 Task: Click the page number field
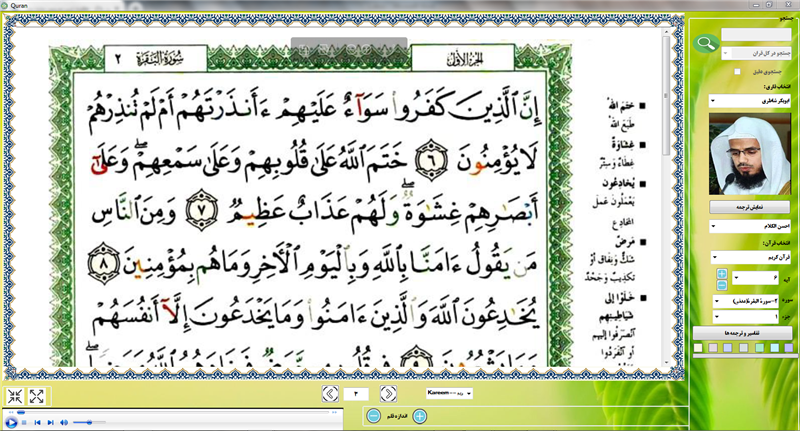356,394
